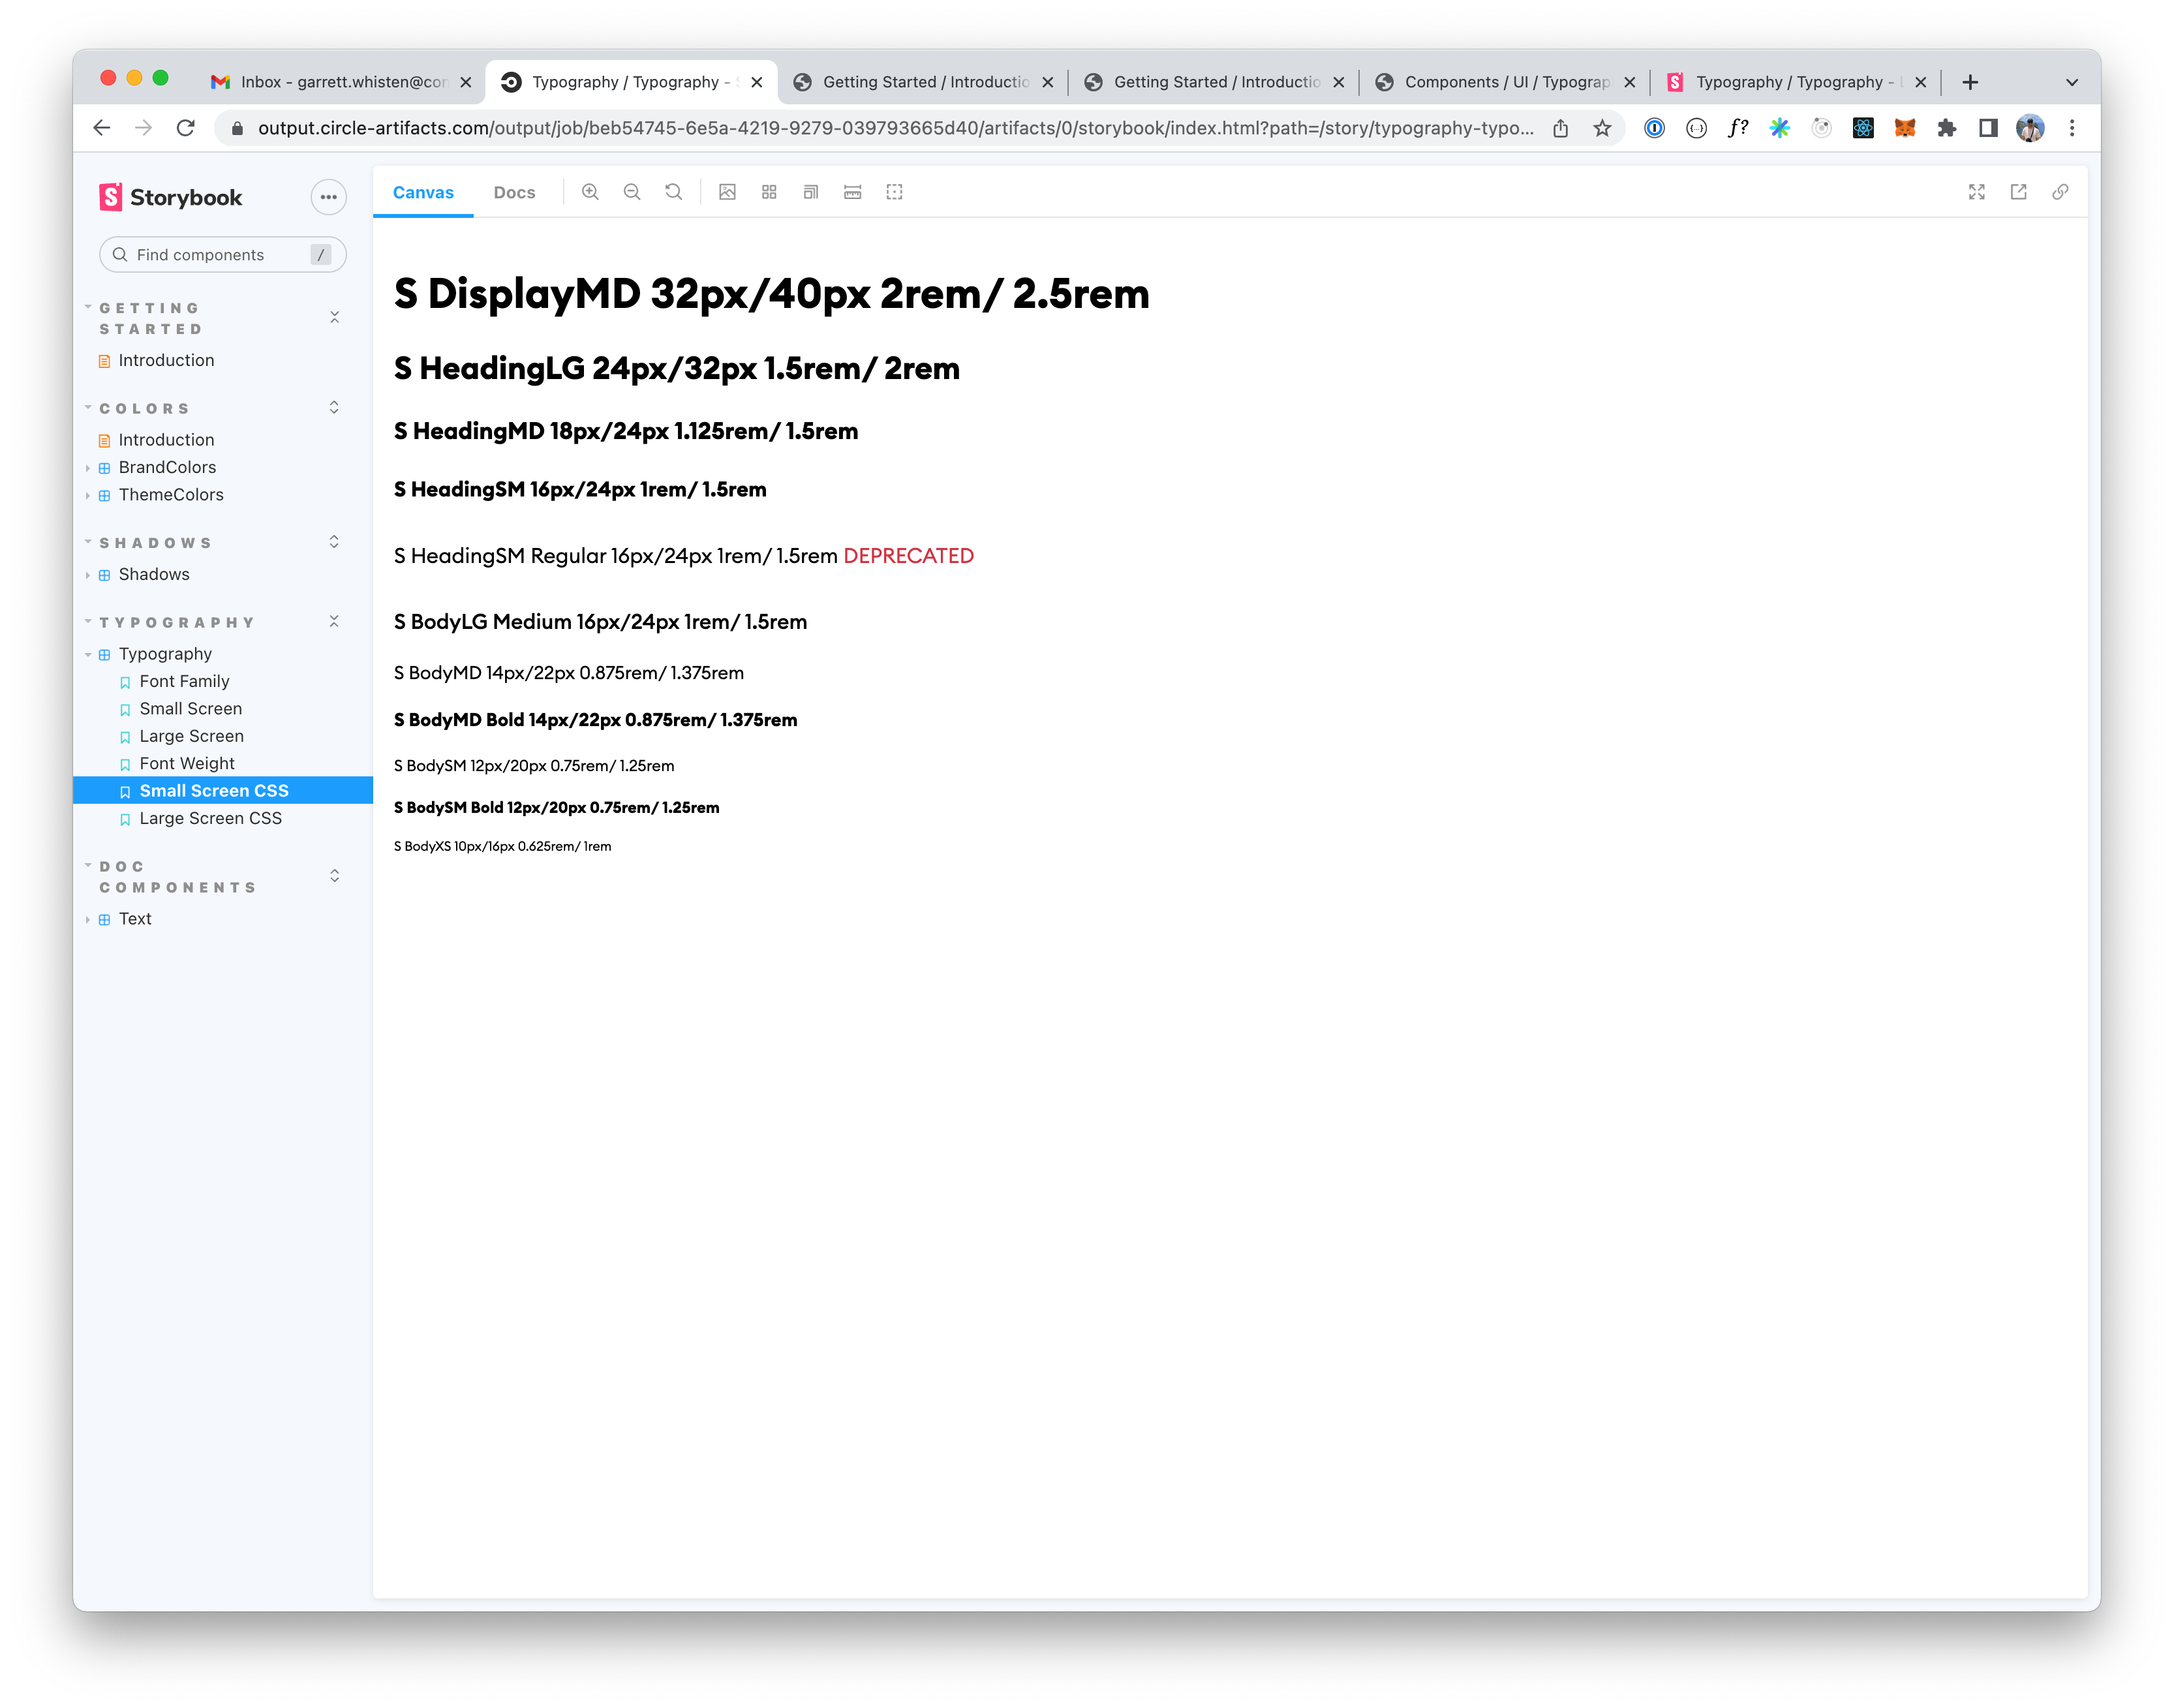Screen dimensions: 2174x1708
Task: Click the zoom out toolbar icon
Action: [632, 192]
